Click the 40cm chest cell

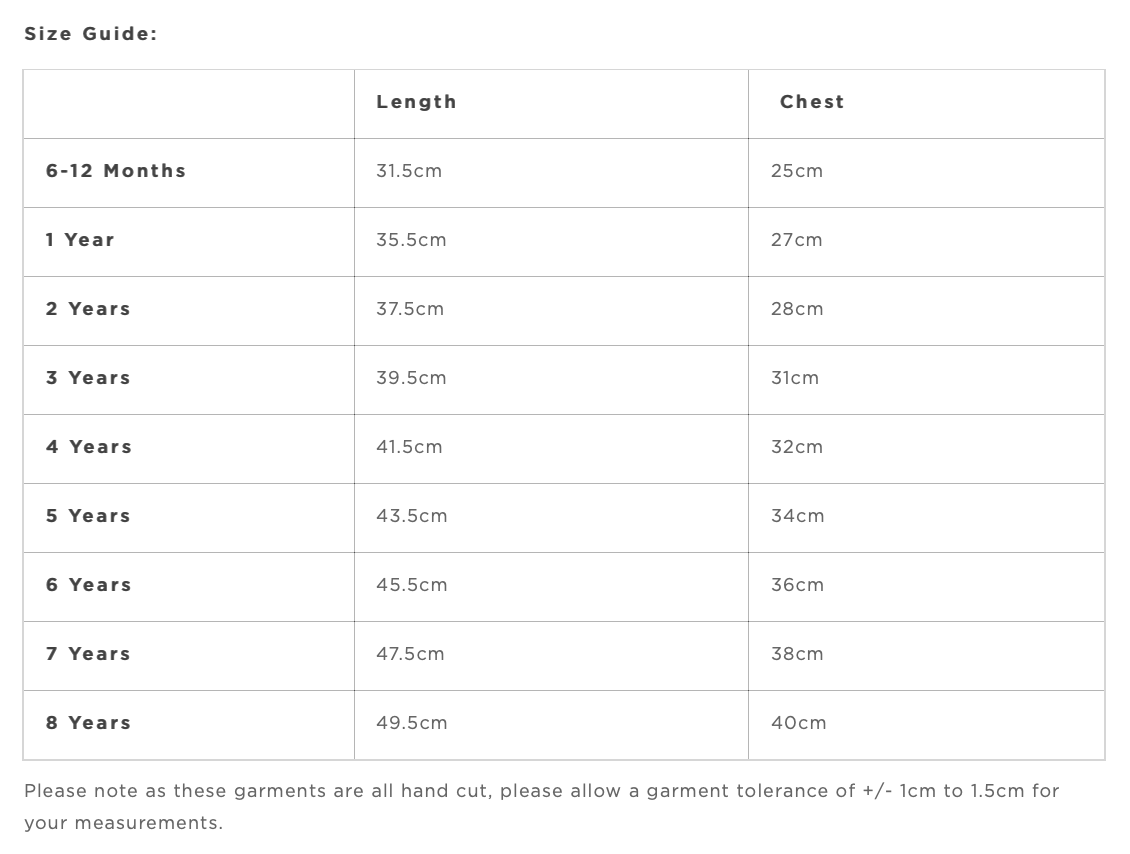pos(799,723)
